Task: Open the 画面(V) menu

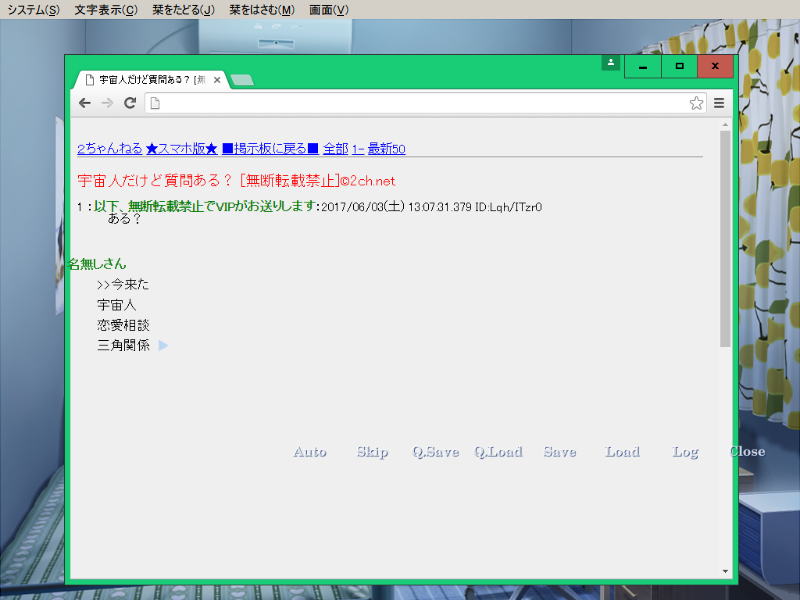Action: coord(329,10)
